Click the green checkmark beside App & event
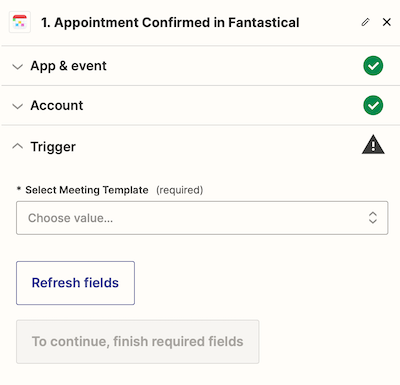 pyautogui.click(x=373, y=66)
